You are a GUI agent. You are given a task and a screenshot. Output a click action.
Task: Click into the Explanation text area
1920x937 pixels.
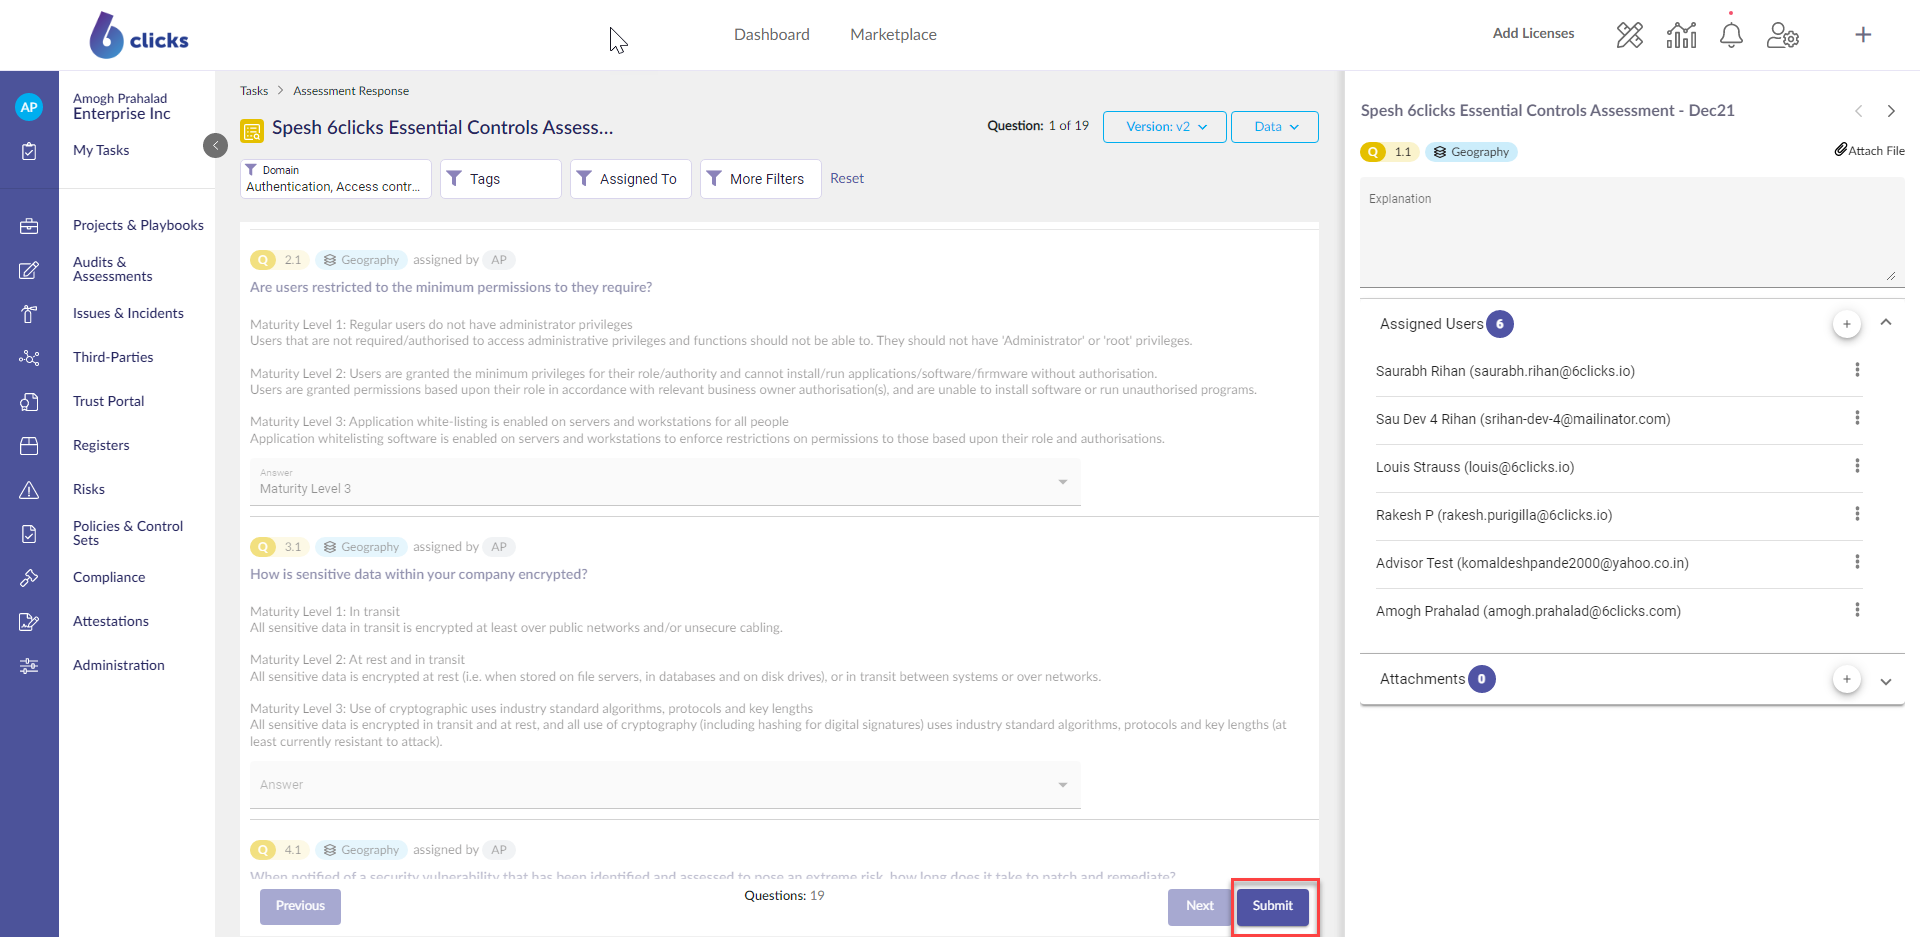click(1632, 233)
